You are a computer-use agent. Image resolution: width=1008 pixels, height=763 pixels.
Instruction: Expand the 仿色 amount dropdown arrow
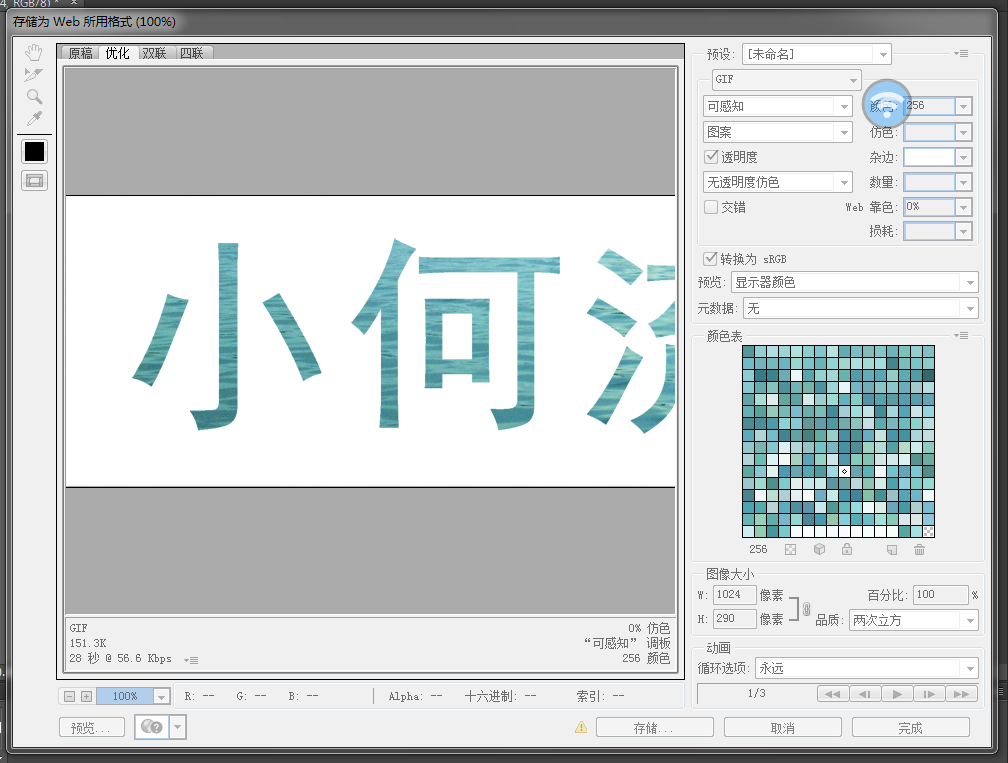coord(963,132)
